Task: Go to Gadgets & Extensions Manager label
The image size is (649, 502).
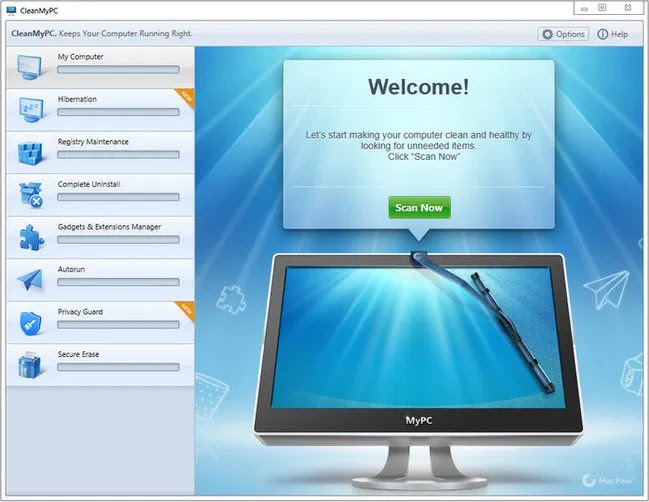Action: [109, 227]
